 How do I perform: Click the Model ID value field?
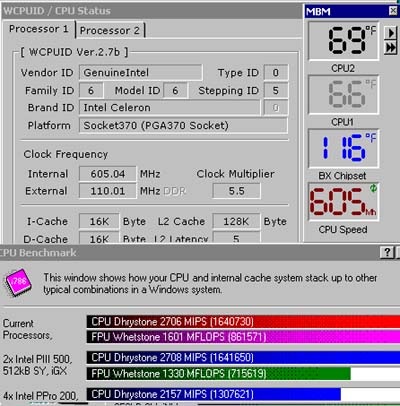[x=175, y=90]
